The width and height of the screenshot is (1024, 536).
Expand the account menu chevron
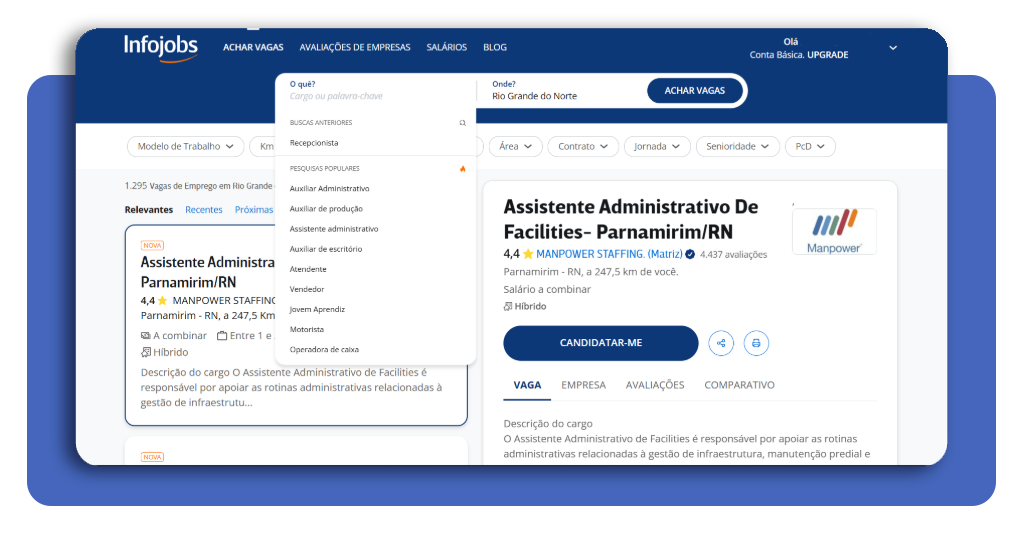[893, 48]
